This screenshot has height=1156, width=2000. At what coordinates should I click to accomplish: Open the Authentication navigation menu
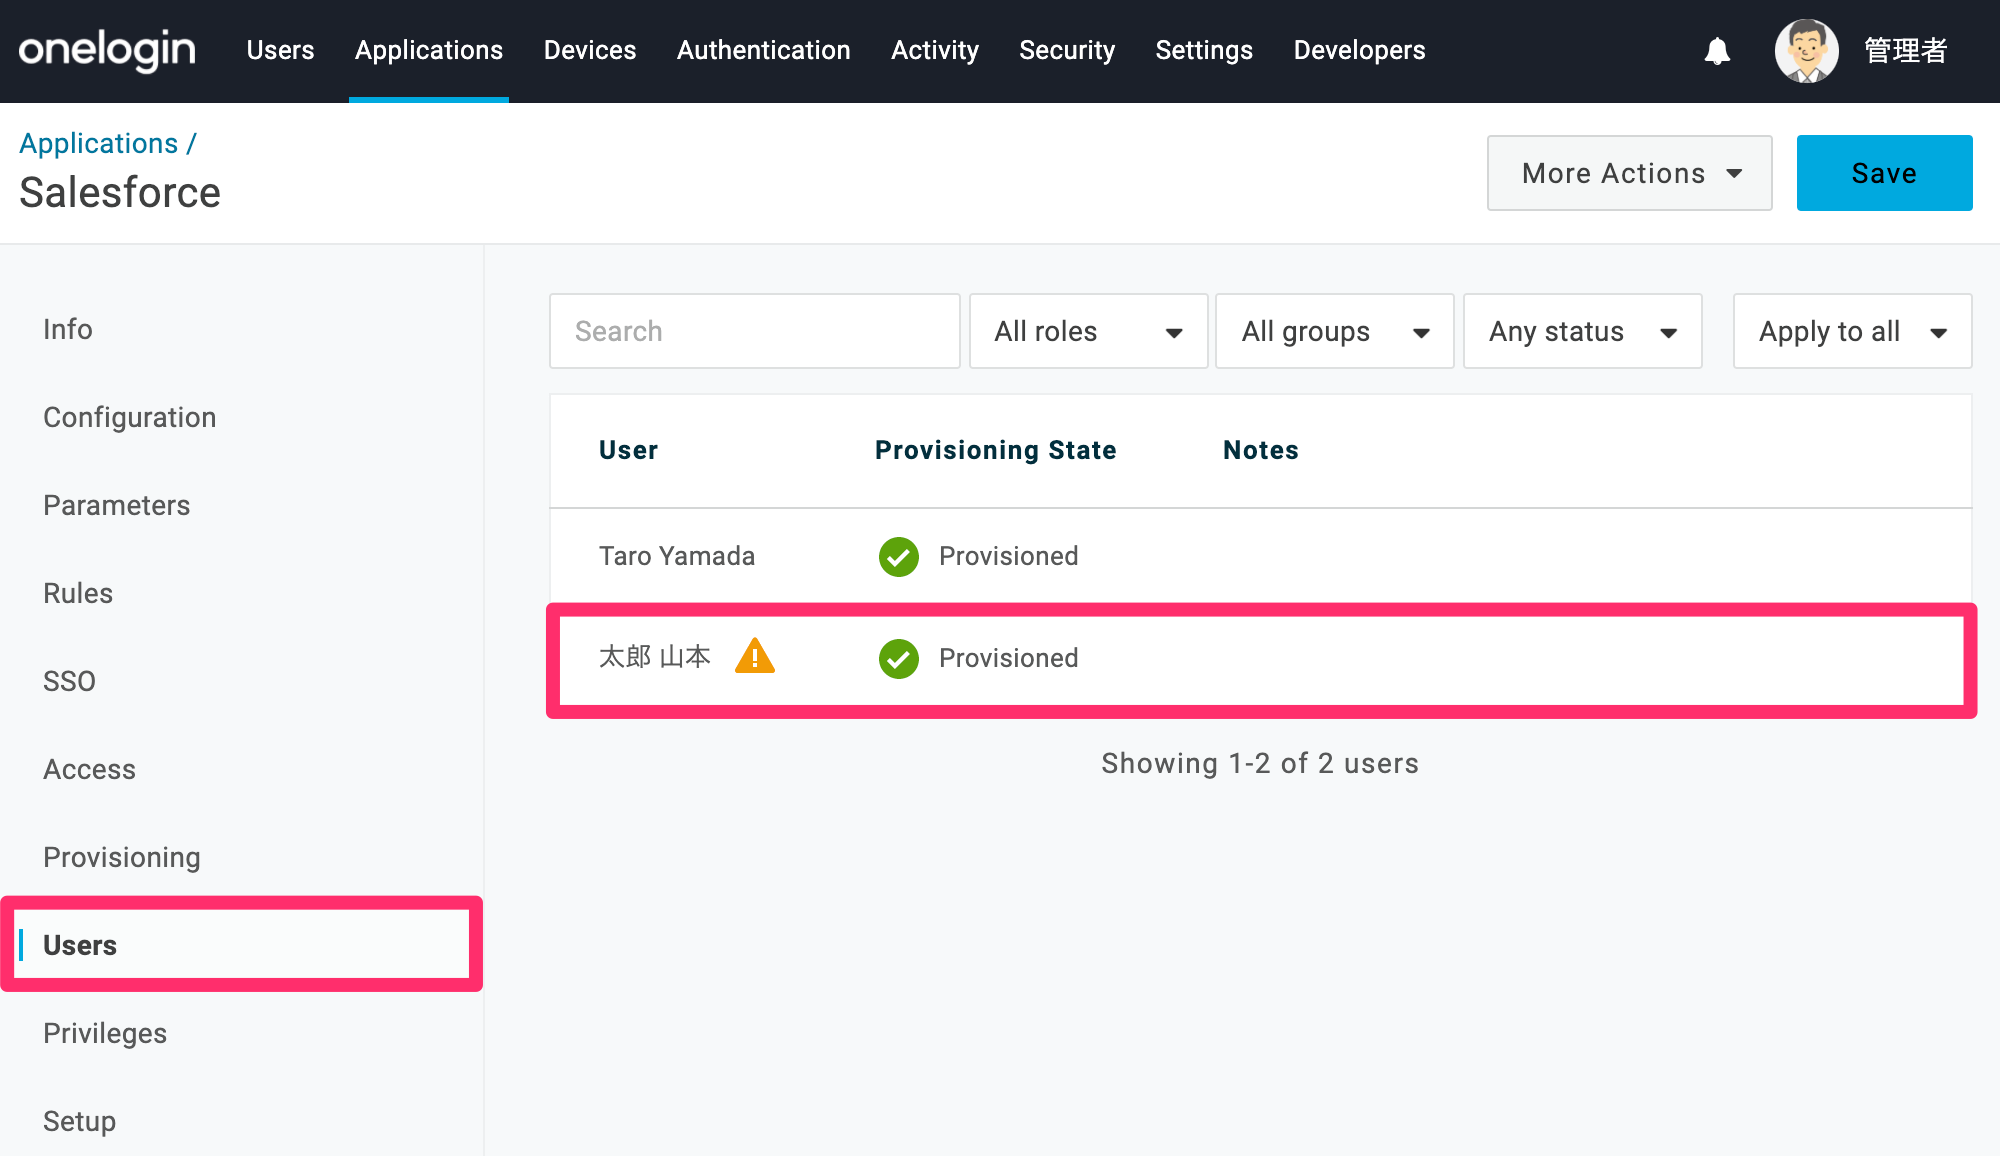tap(763, 50)
